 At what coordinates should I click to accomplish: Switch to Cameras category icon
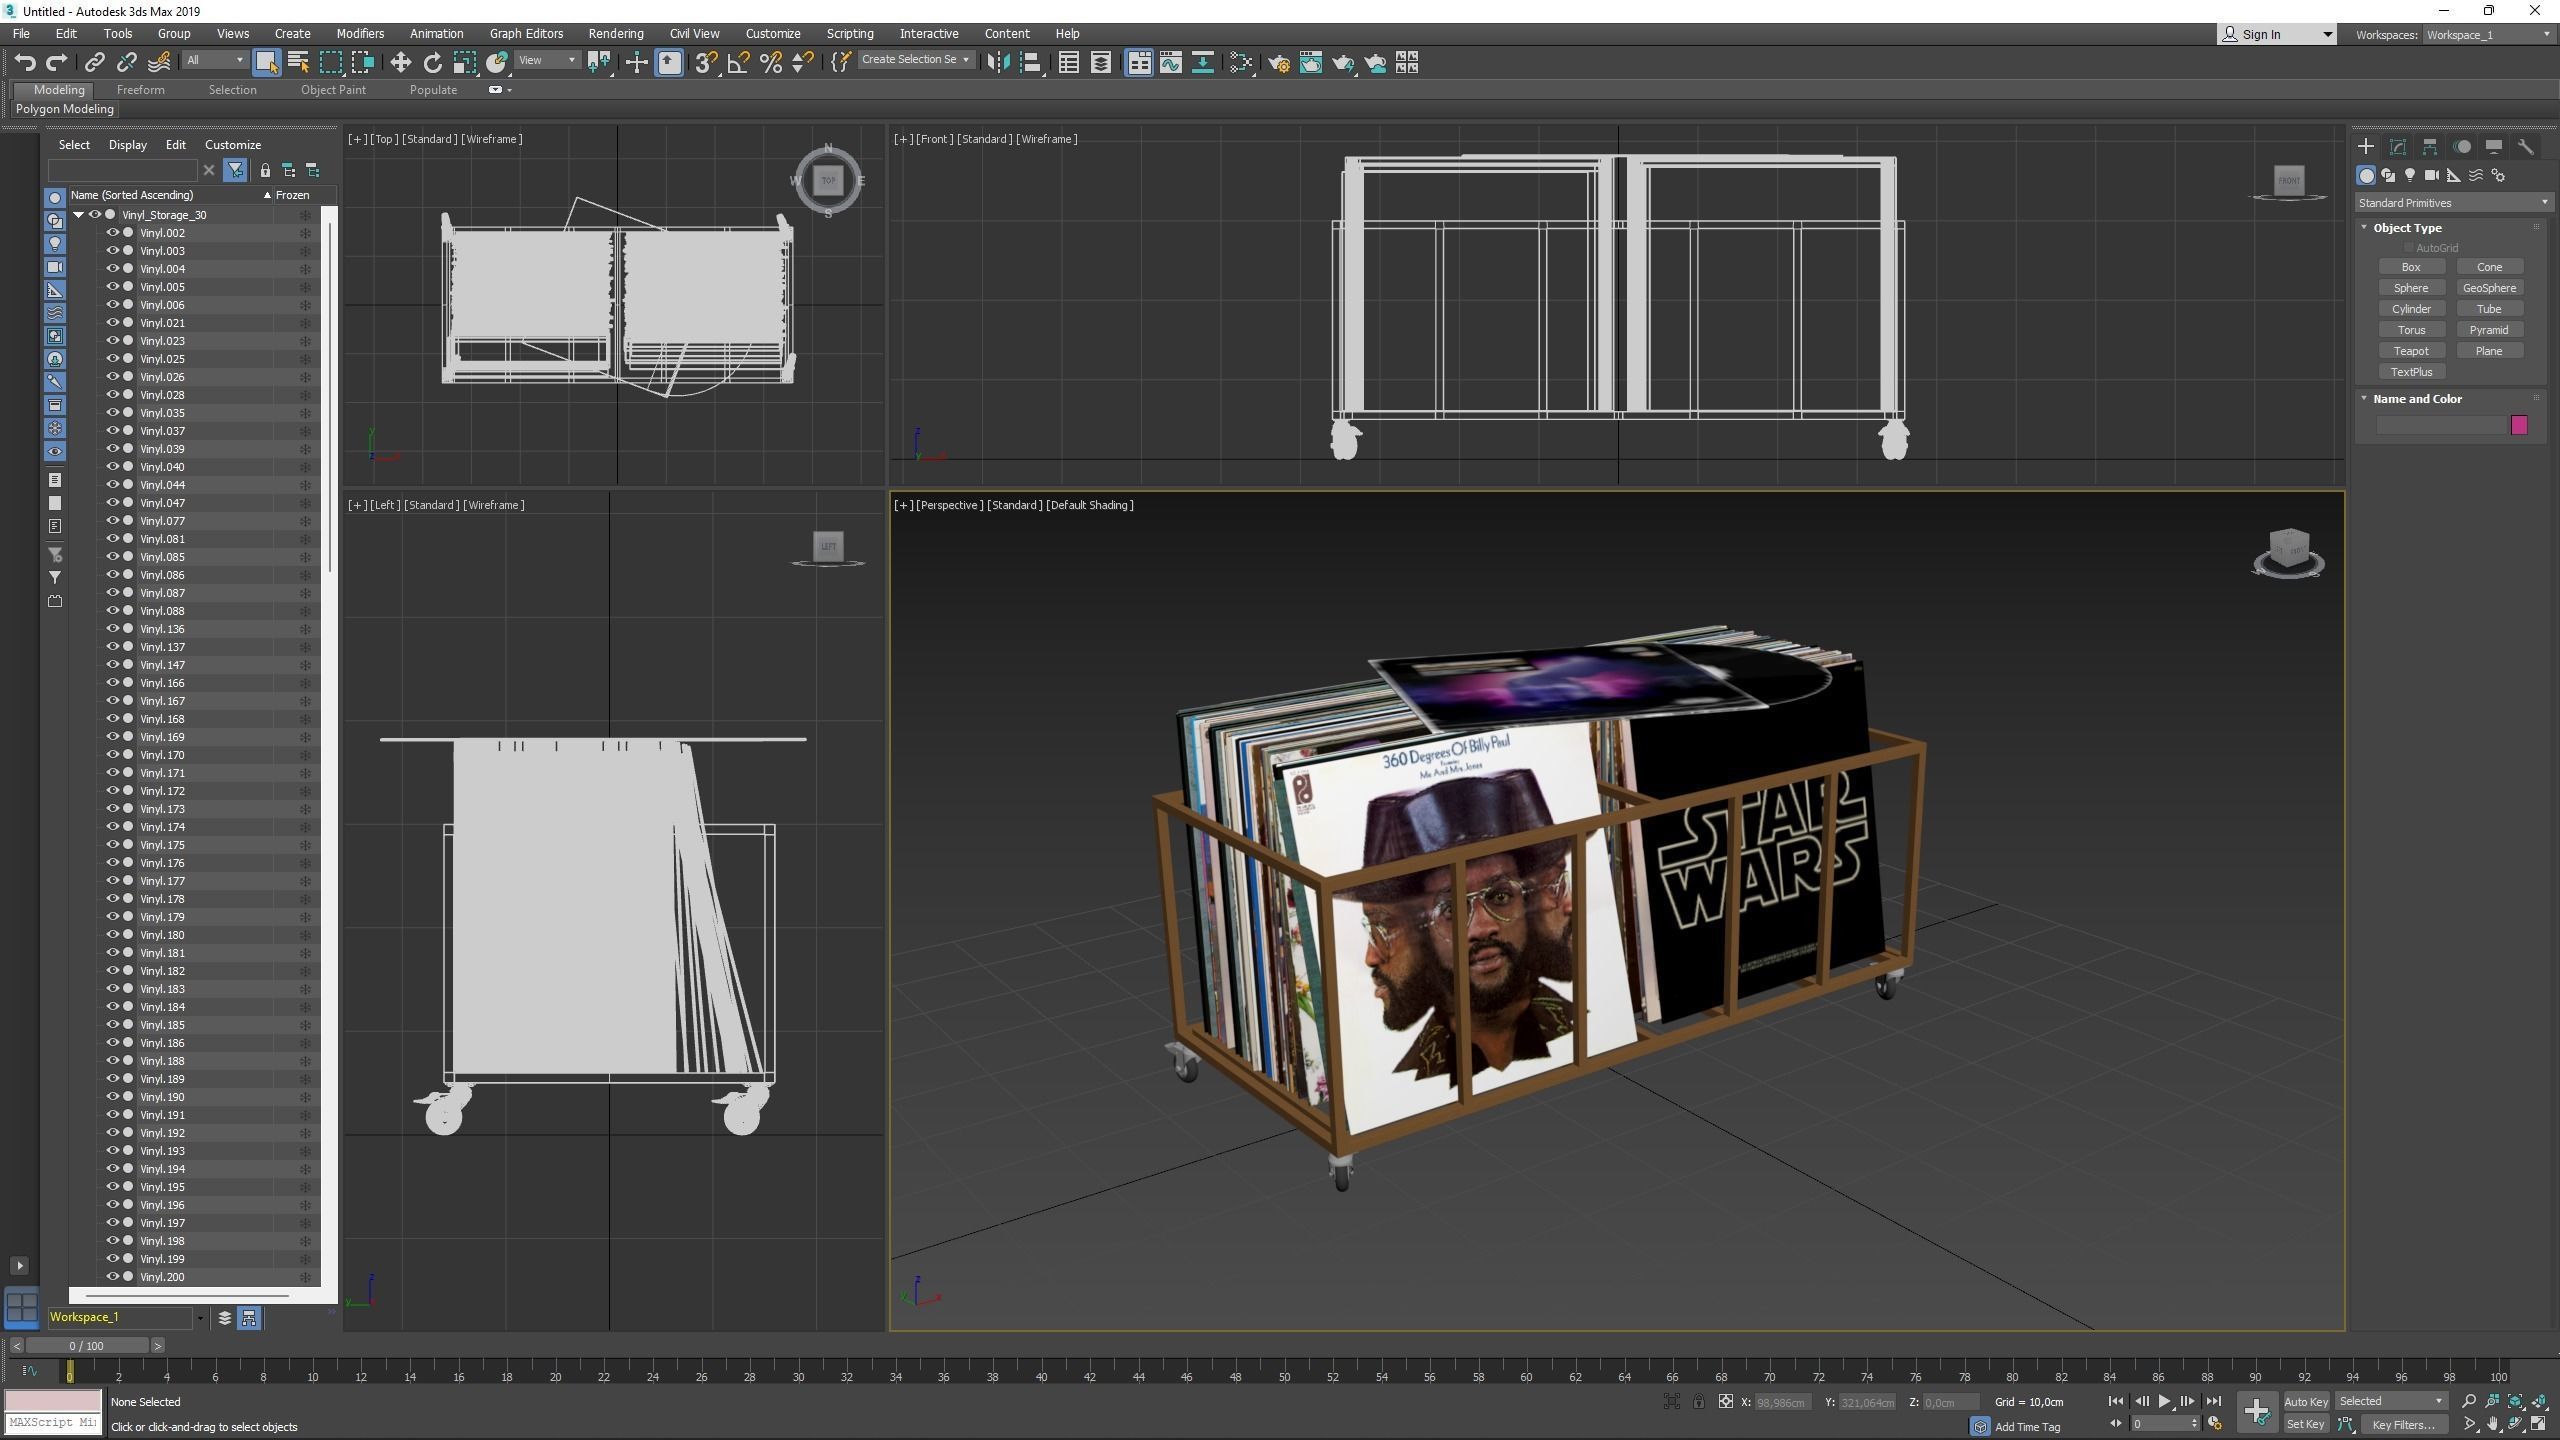coord(2432,175)
